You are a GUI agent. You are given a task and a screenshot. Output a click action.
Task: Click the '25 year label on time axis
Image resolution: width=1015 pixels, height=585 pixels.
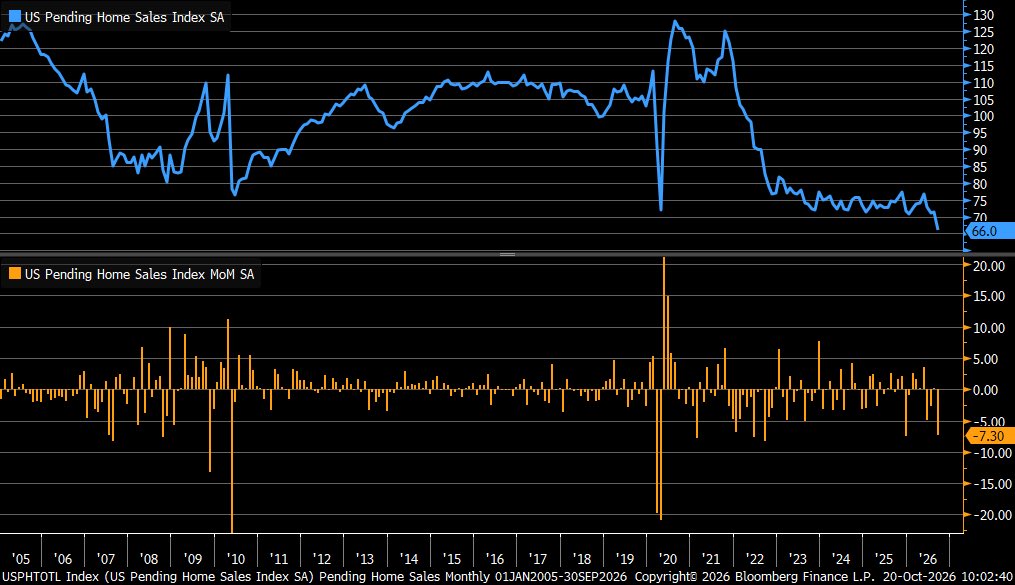pos(883,558)
